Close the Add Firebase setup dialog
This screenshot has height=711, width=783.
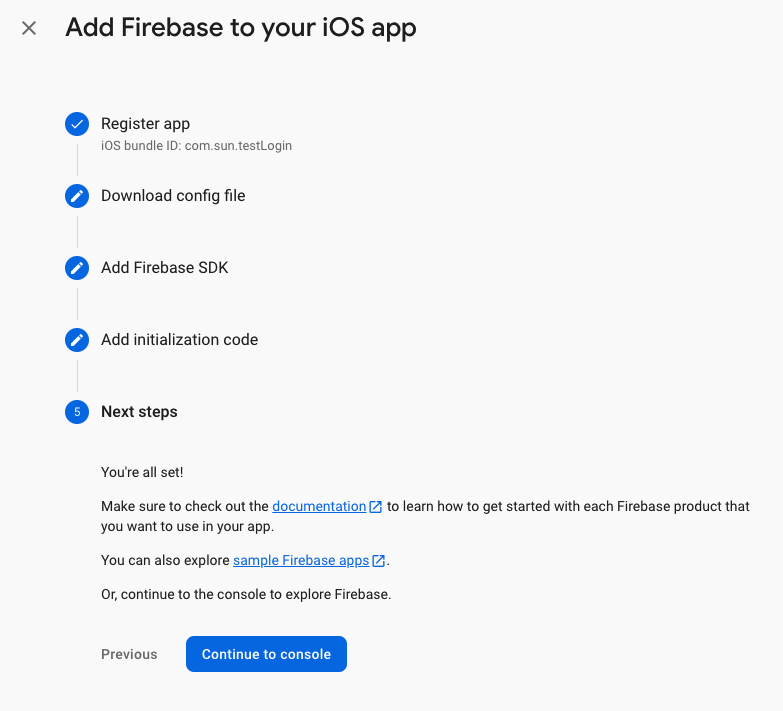(29, 28)
